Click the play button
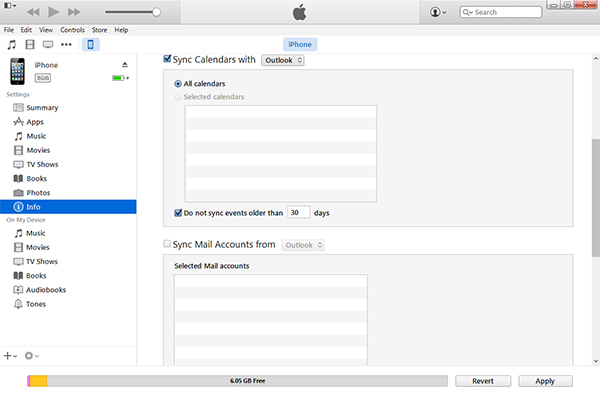The height and width of the screenshot is (396, 600). 54,12
